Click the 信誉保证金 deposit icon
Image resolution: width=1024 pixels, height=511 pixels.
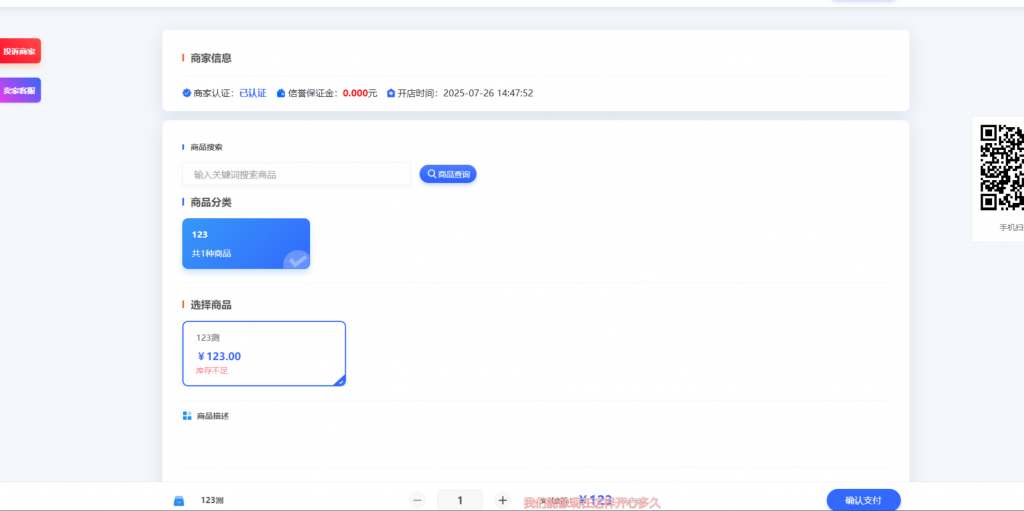(x=281, y=93)
